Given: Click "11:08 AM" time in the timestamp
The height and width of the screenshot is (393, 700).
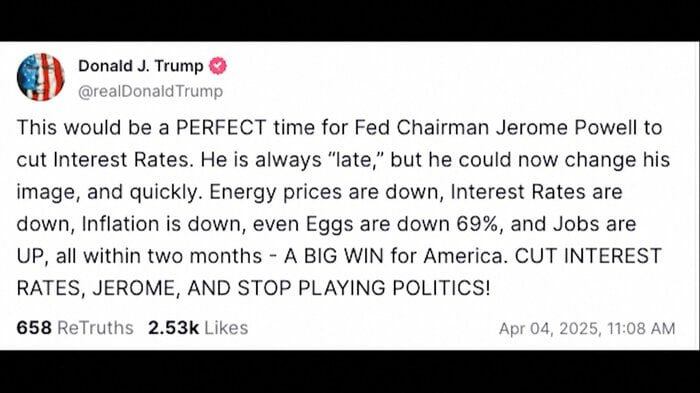Looking at the screenshot, I should point(641,329).
